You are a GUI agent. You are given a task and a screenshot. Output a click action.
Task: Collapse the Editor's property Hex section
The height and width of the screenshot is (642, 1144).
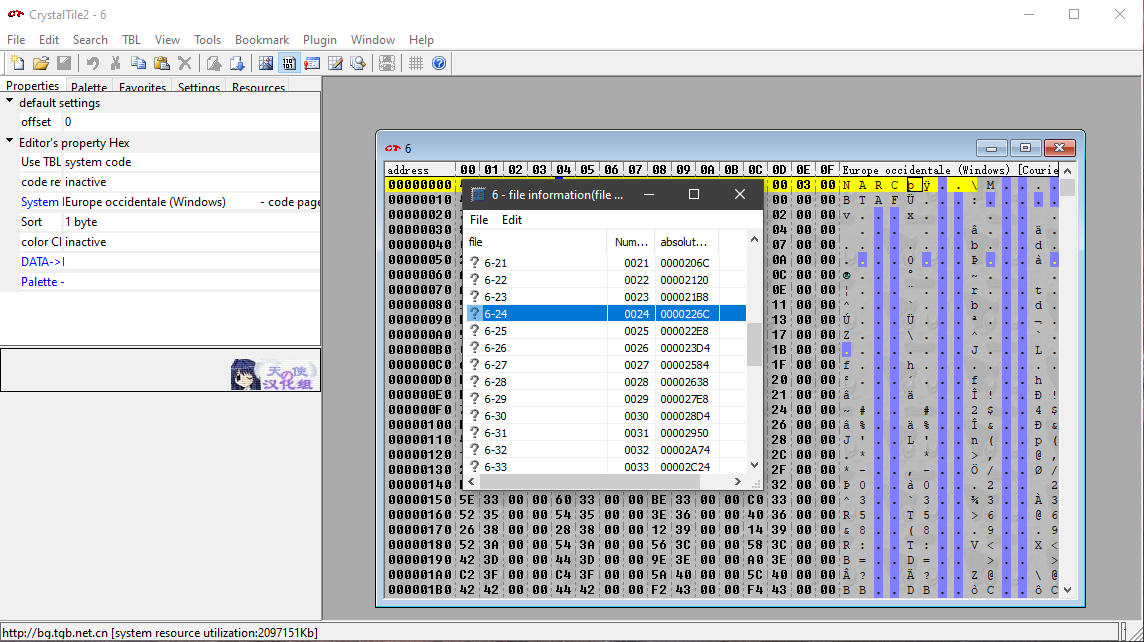coord(10,142)
